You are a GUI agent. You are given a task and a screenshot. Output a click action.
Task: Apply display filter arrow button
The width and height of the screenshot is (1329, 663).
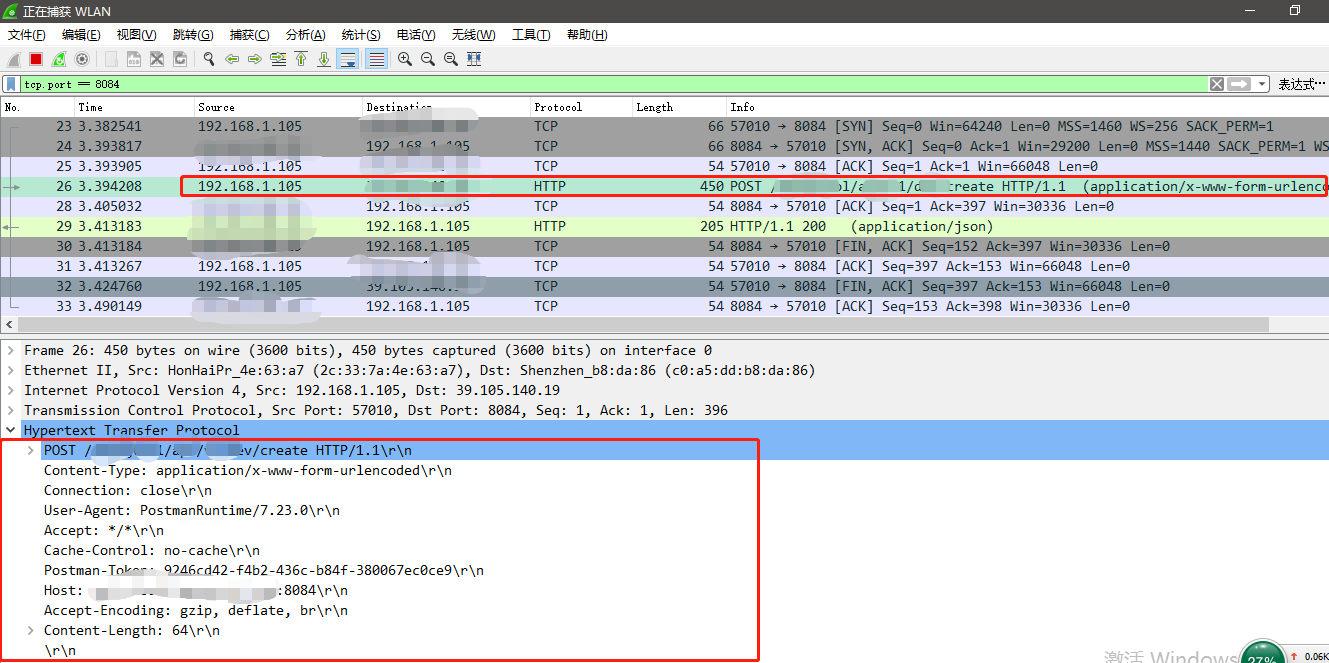click(x=1239, y=85)
